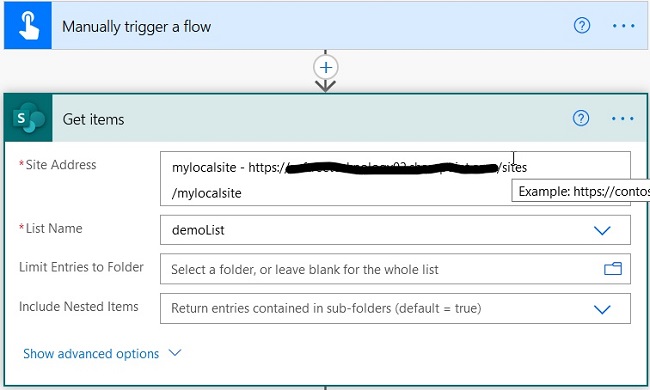650x390 pixels.
Task: Click the List Name label
Action: point(54,228)
